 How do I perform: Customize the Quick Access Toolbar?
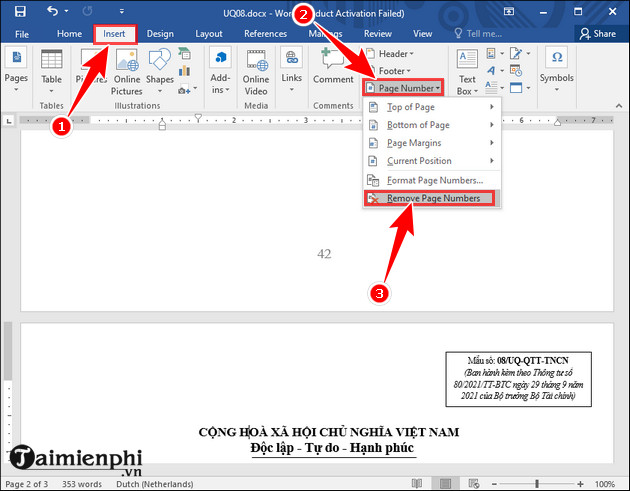pyautogui.click(x=121, y=11)
